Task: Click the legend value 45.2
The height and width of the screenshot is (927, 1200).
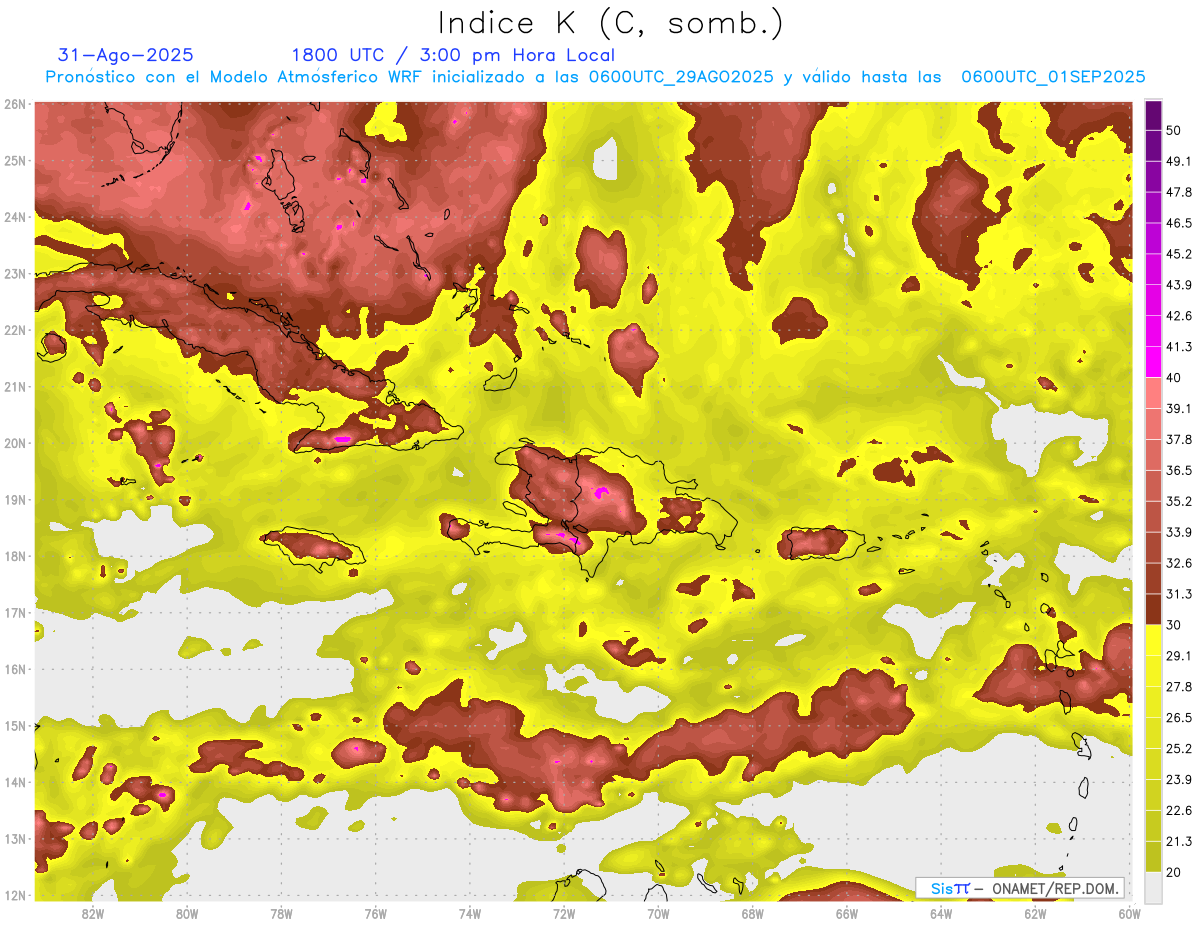Action: [x=1178, y=254]
